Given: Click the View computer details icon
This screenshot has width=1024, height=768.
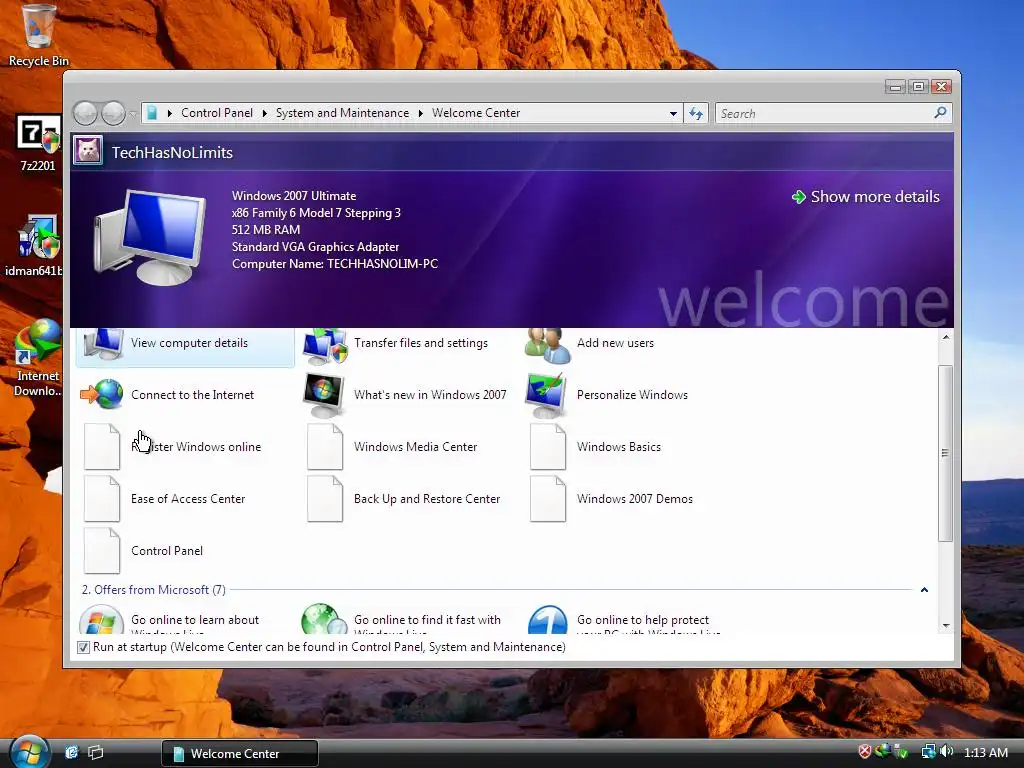Looking at the screenshot, I should pos(103,344).
